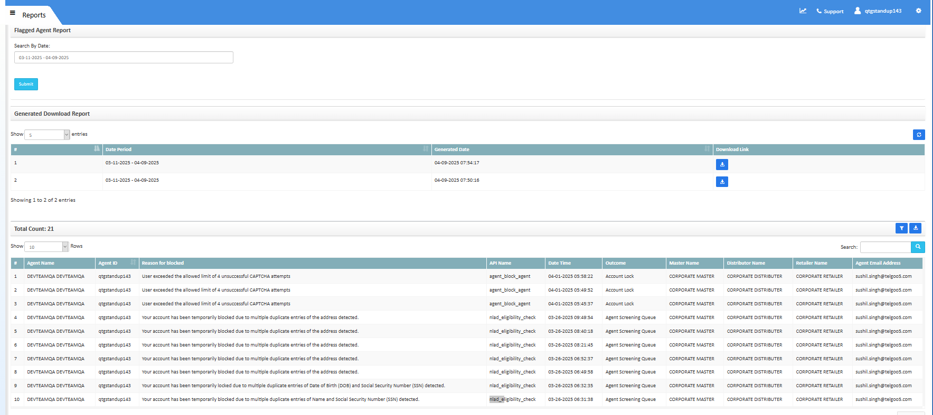The image size is (933, 415).
Task: Open the hamburger menu beside Reports
Action: 12,13
